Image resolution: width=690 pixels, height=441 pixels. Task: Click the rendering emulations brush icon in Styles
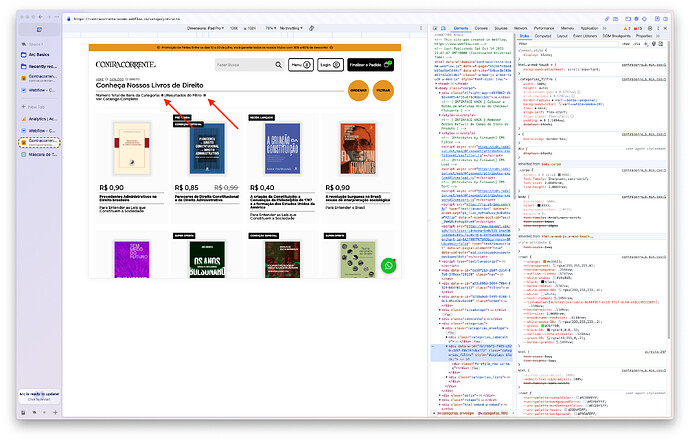pos(654,44)
